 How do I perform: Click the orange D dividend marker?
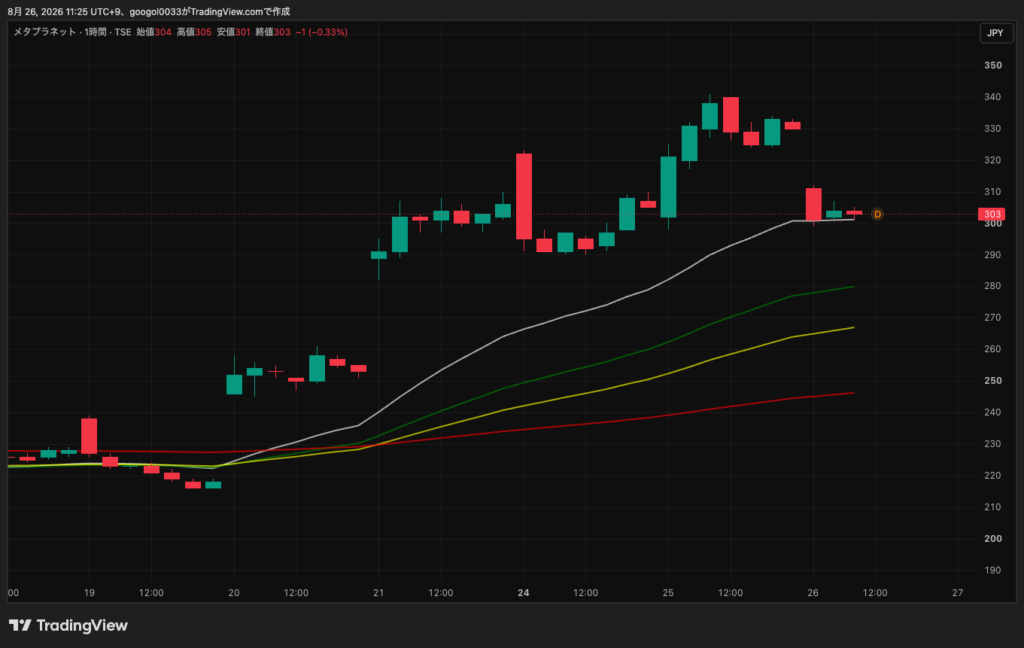[x=877, y=214]
